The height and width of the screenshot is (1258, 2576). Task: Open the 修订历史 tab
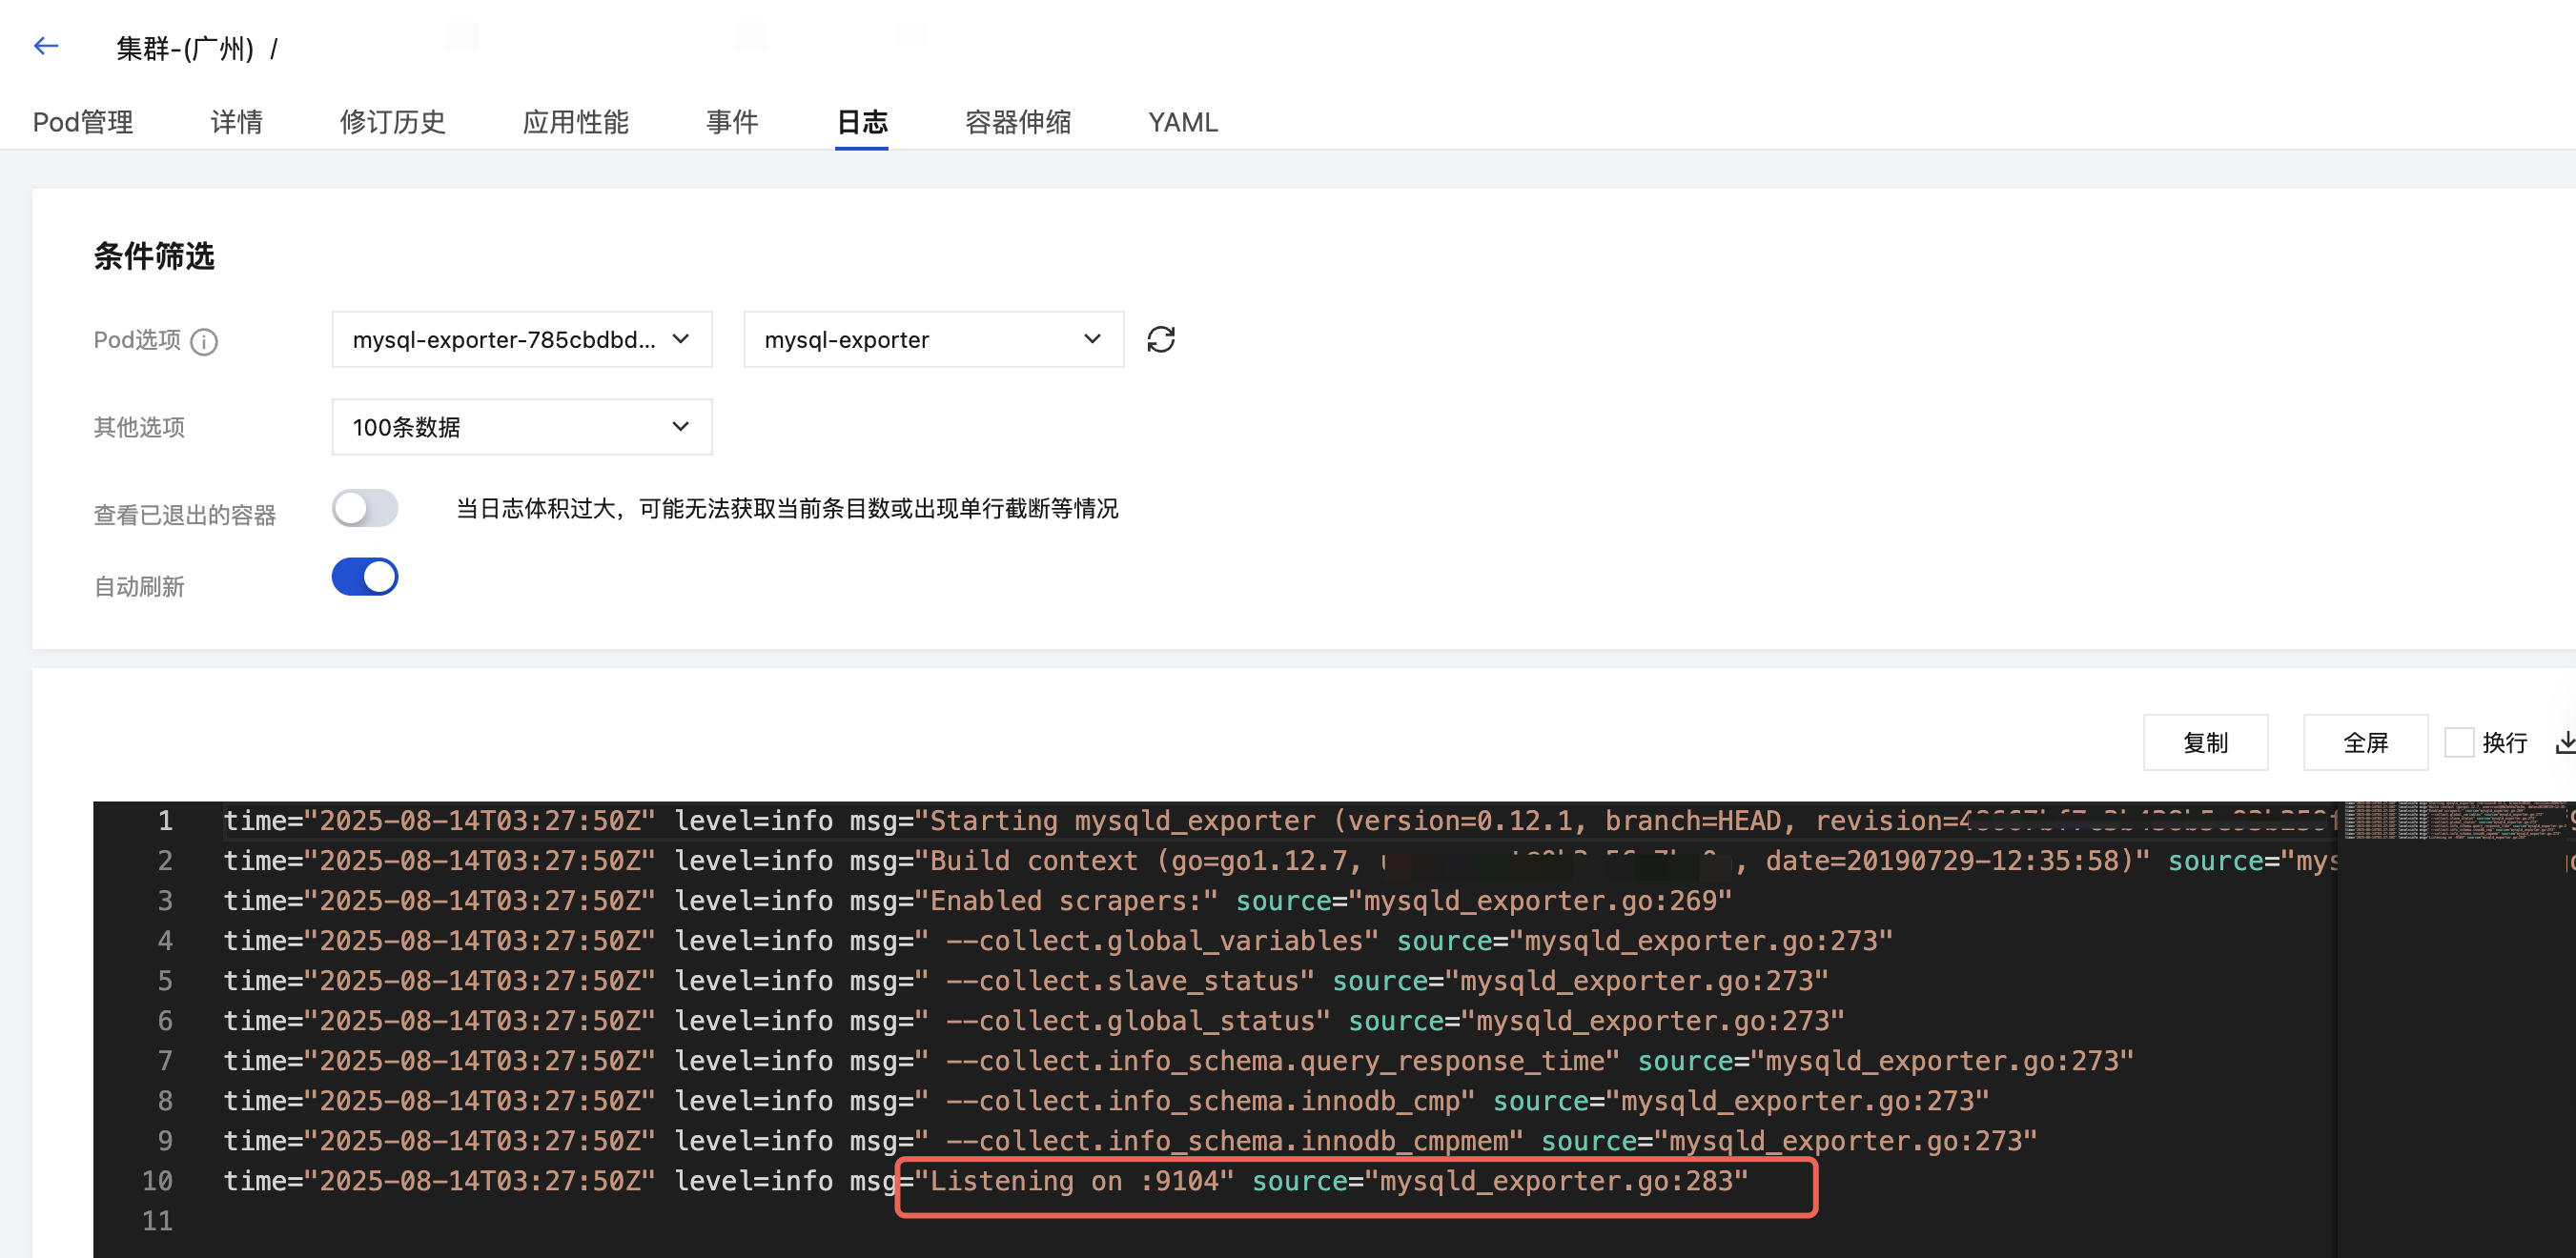point(392,122)
